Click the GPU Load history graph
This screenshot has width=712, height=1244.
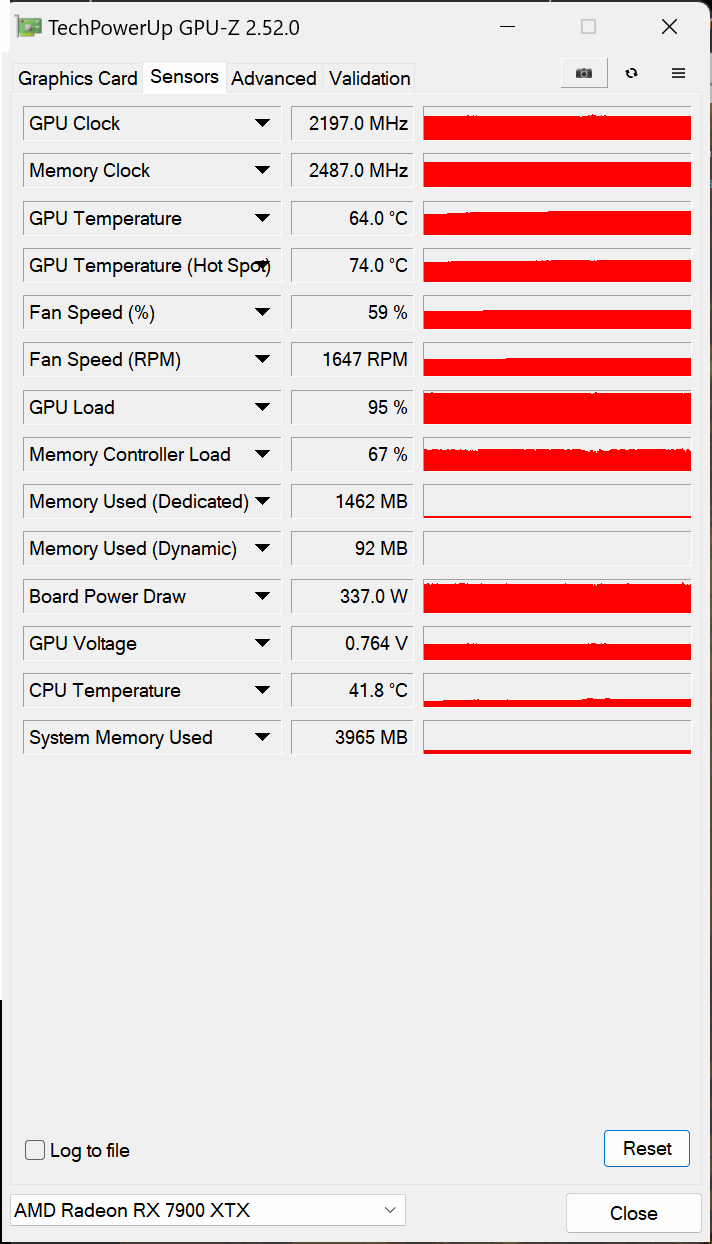point(557,407)
